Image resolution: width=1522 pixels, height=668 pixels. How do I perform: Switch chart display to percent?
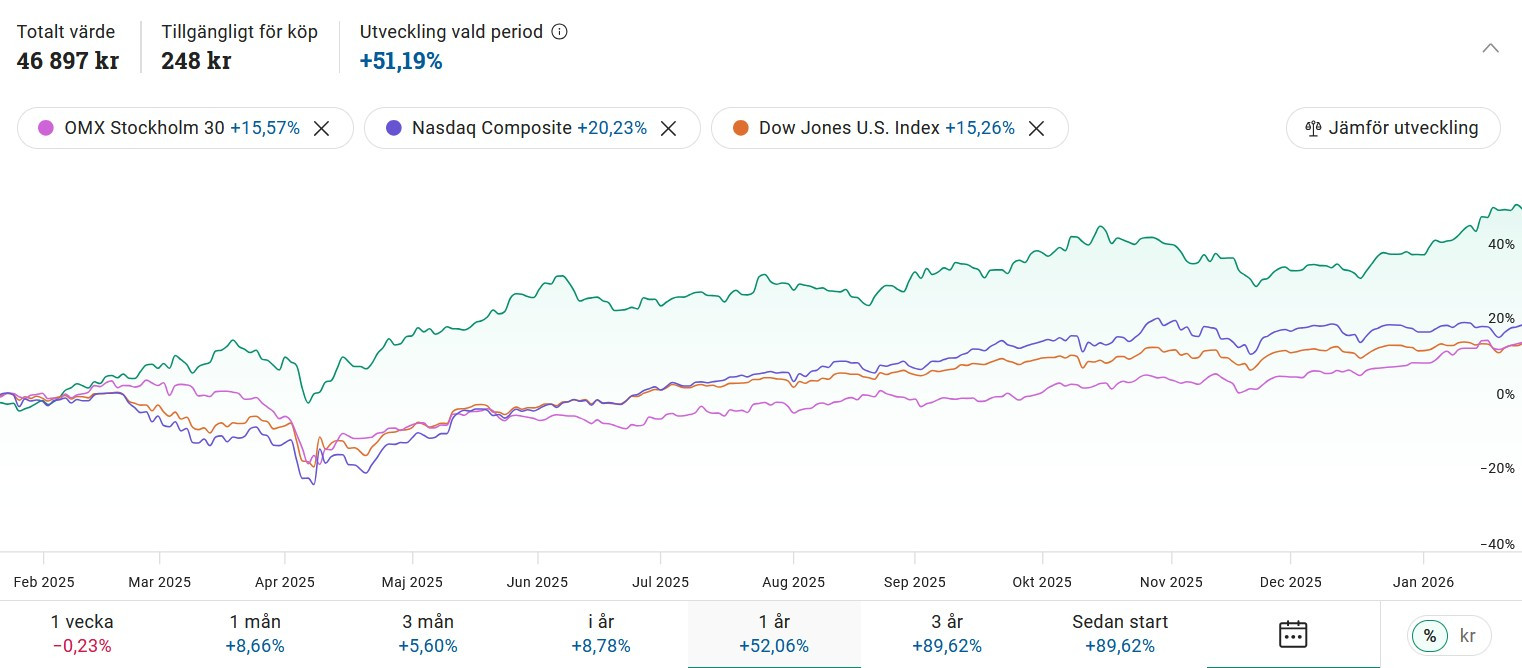(1430, 635)
